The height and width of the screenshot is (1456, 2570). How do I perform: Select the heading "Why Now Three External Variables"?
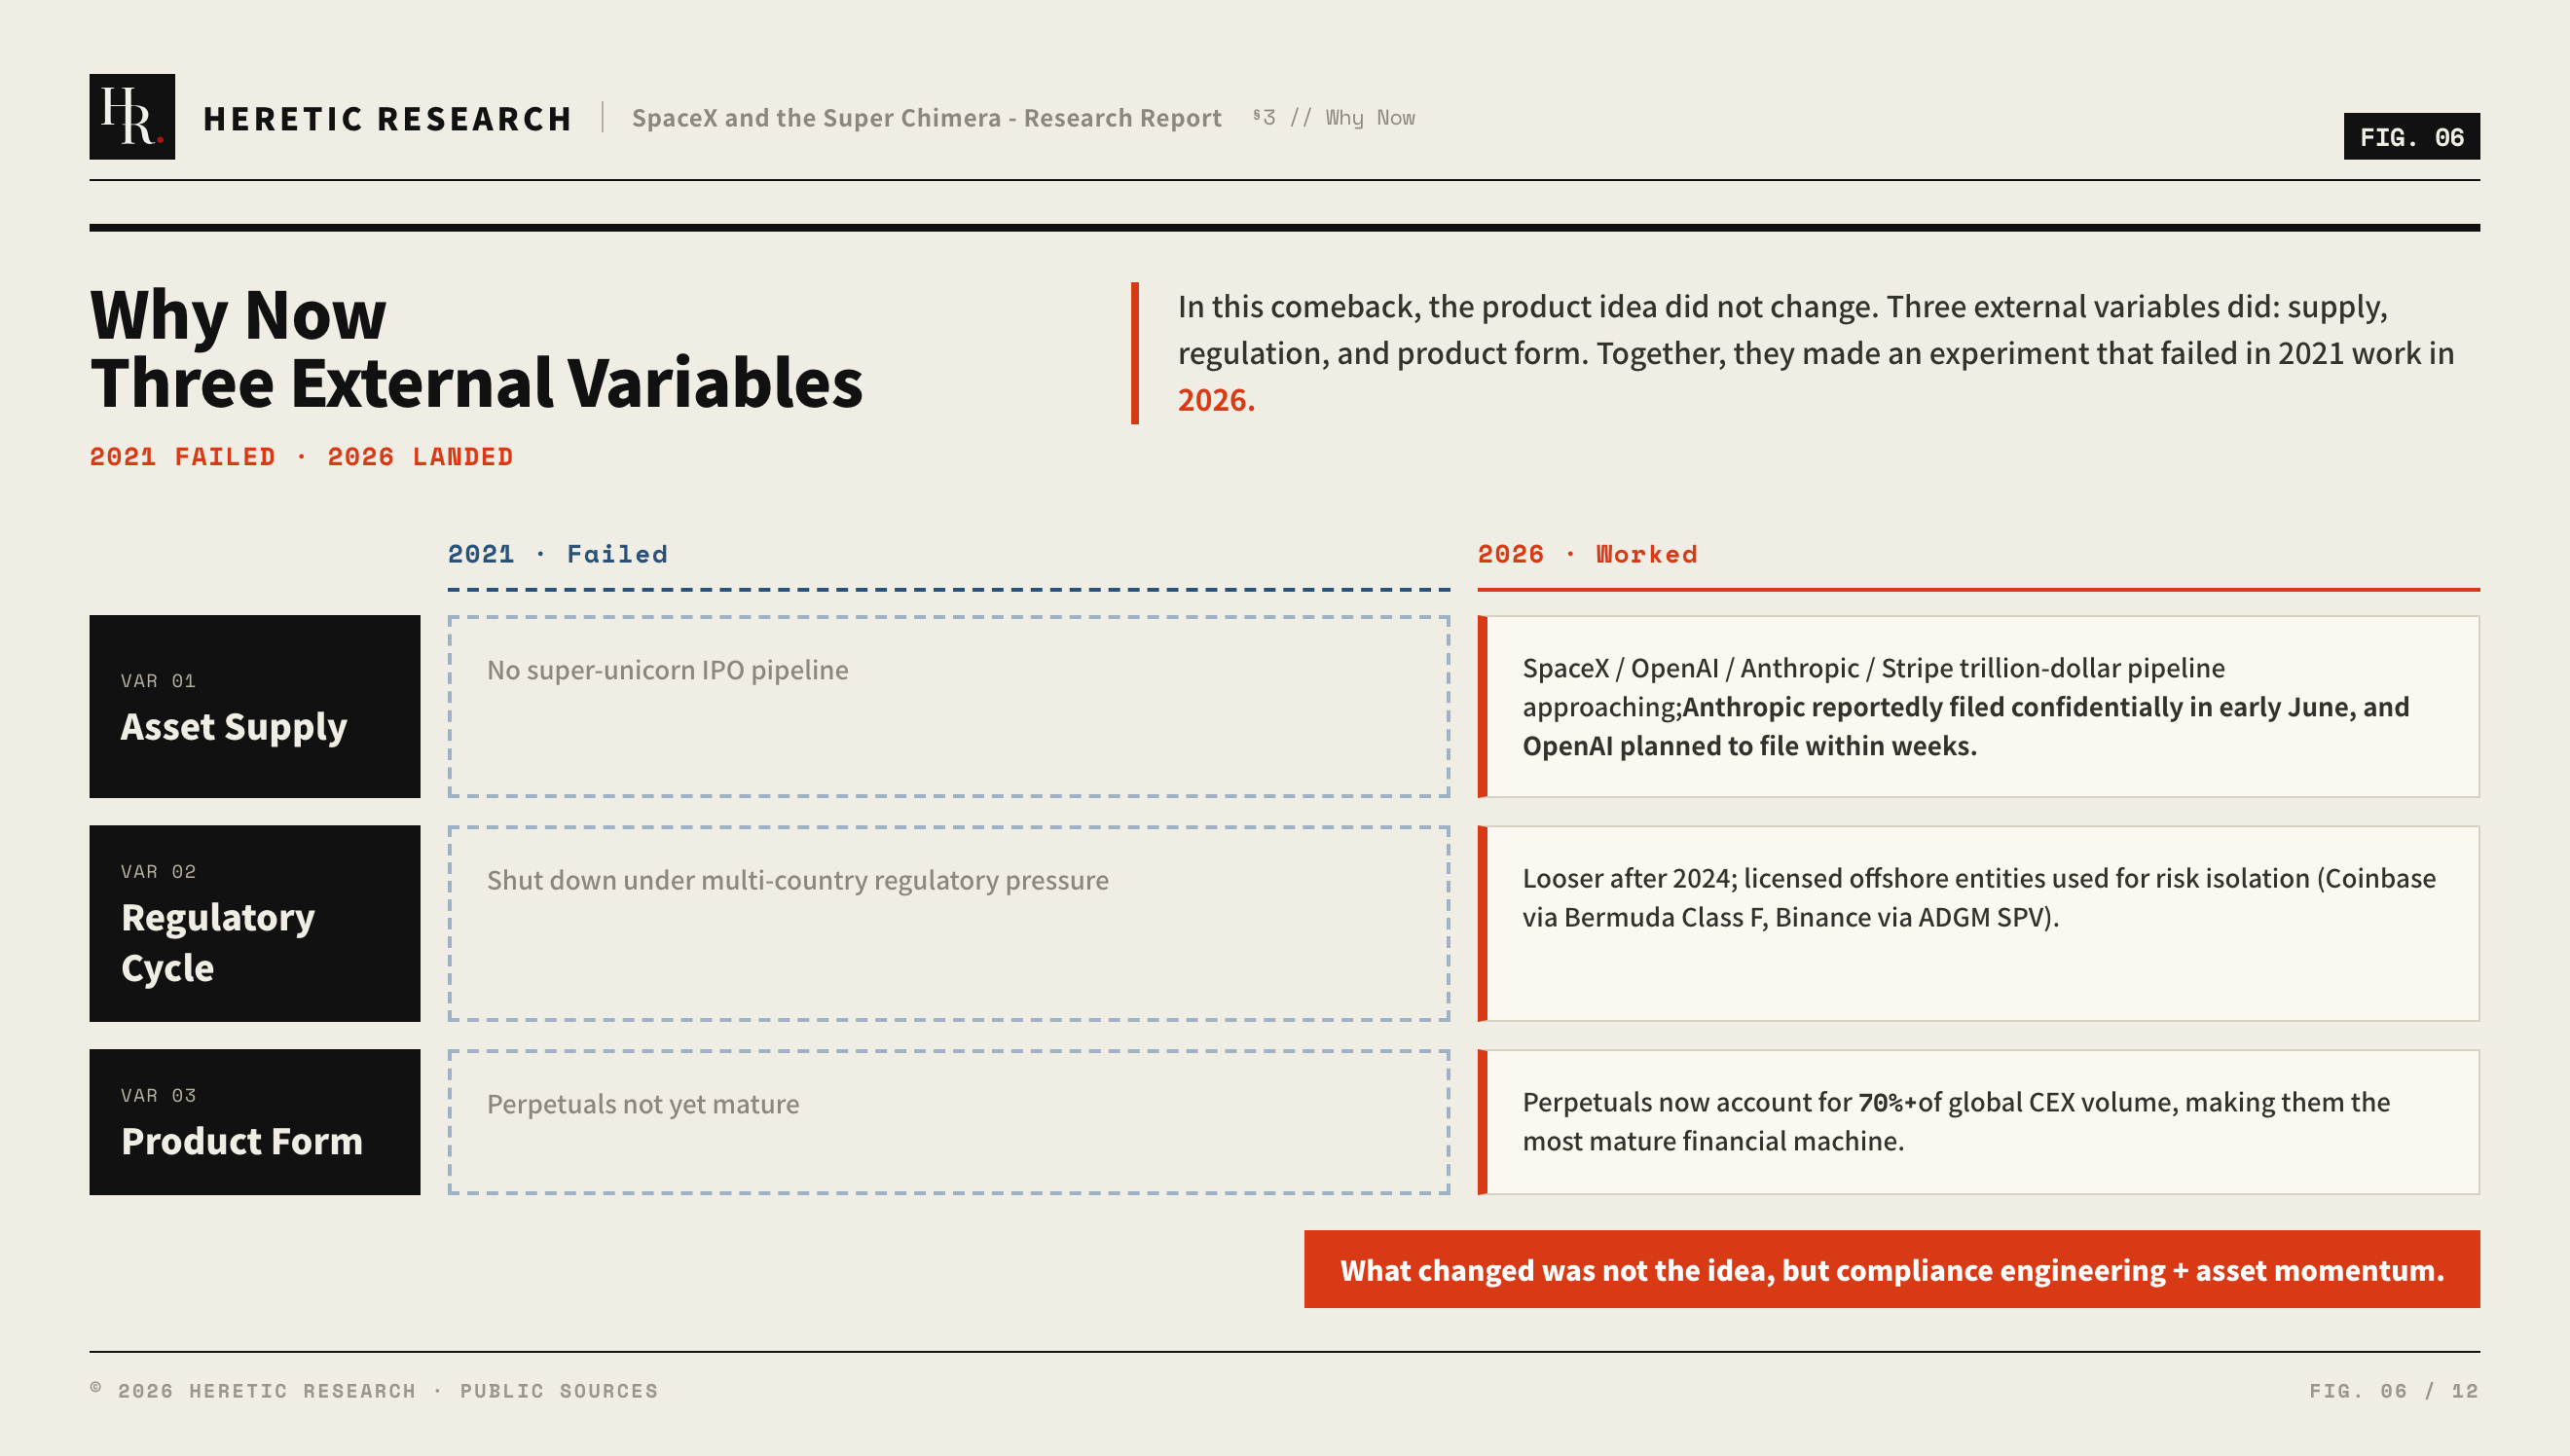coord(476,348)
